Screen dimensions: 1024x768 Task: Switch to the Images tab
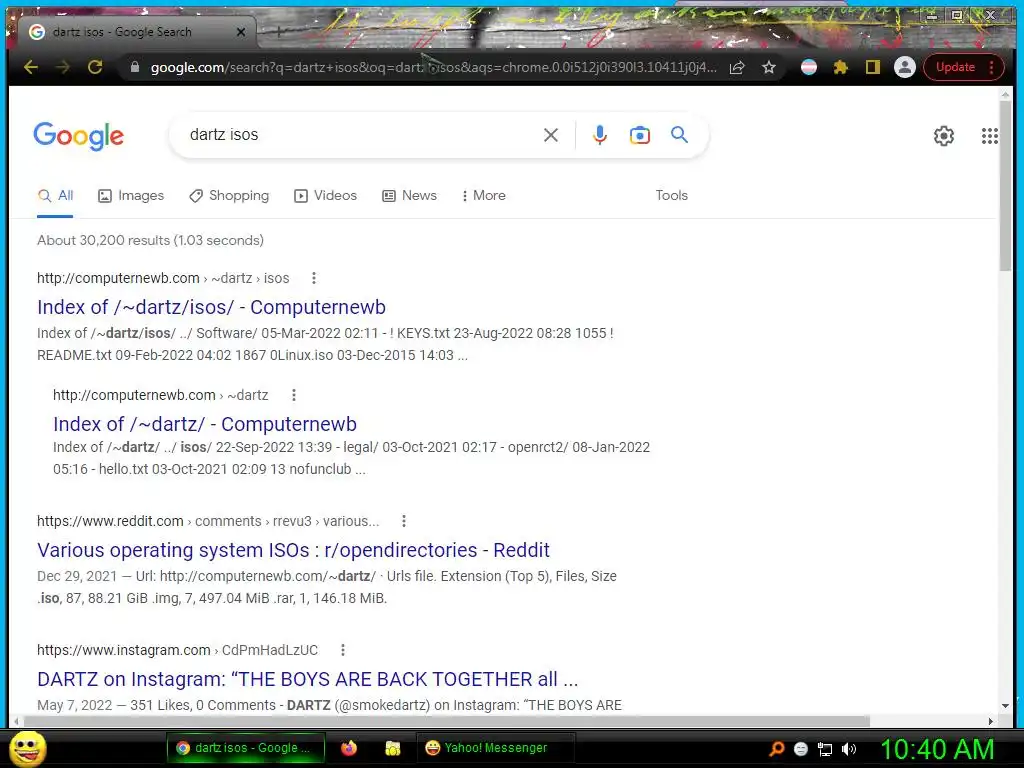131,195
